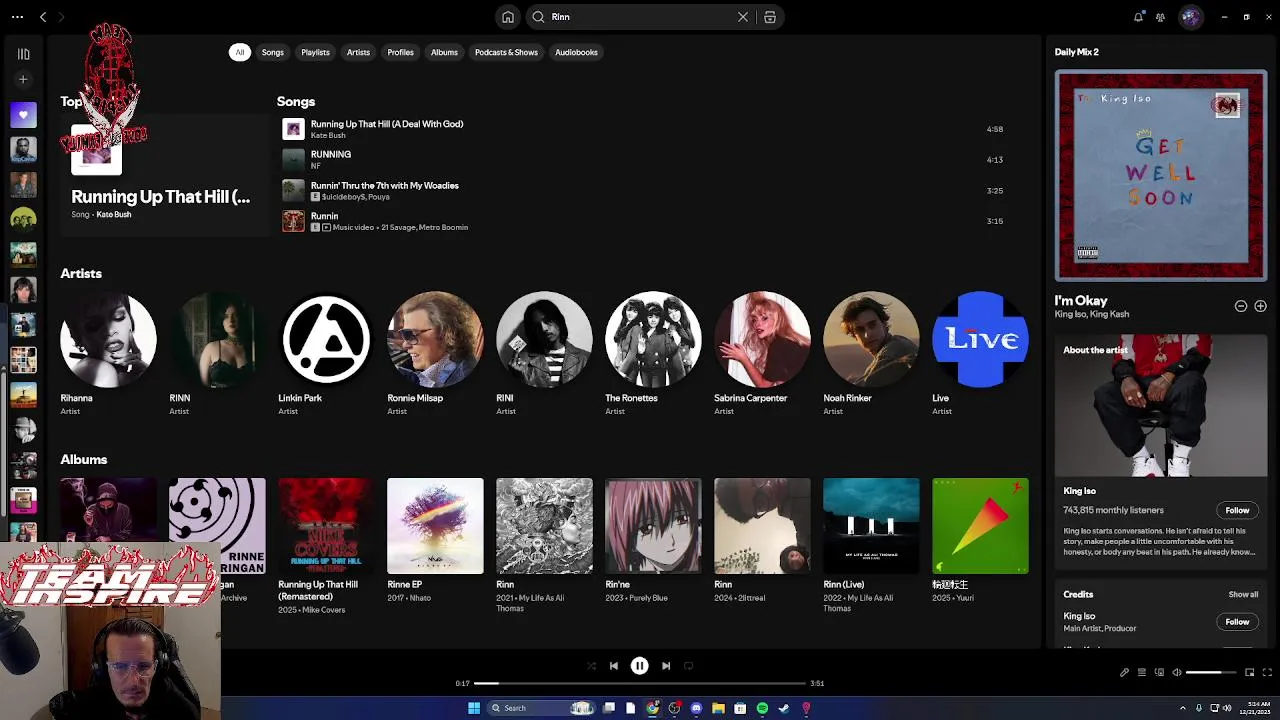The width and height of the screenshot is (1280, 720).
Task: Open Windows Start menu
Action: click(474, 708)
